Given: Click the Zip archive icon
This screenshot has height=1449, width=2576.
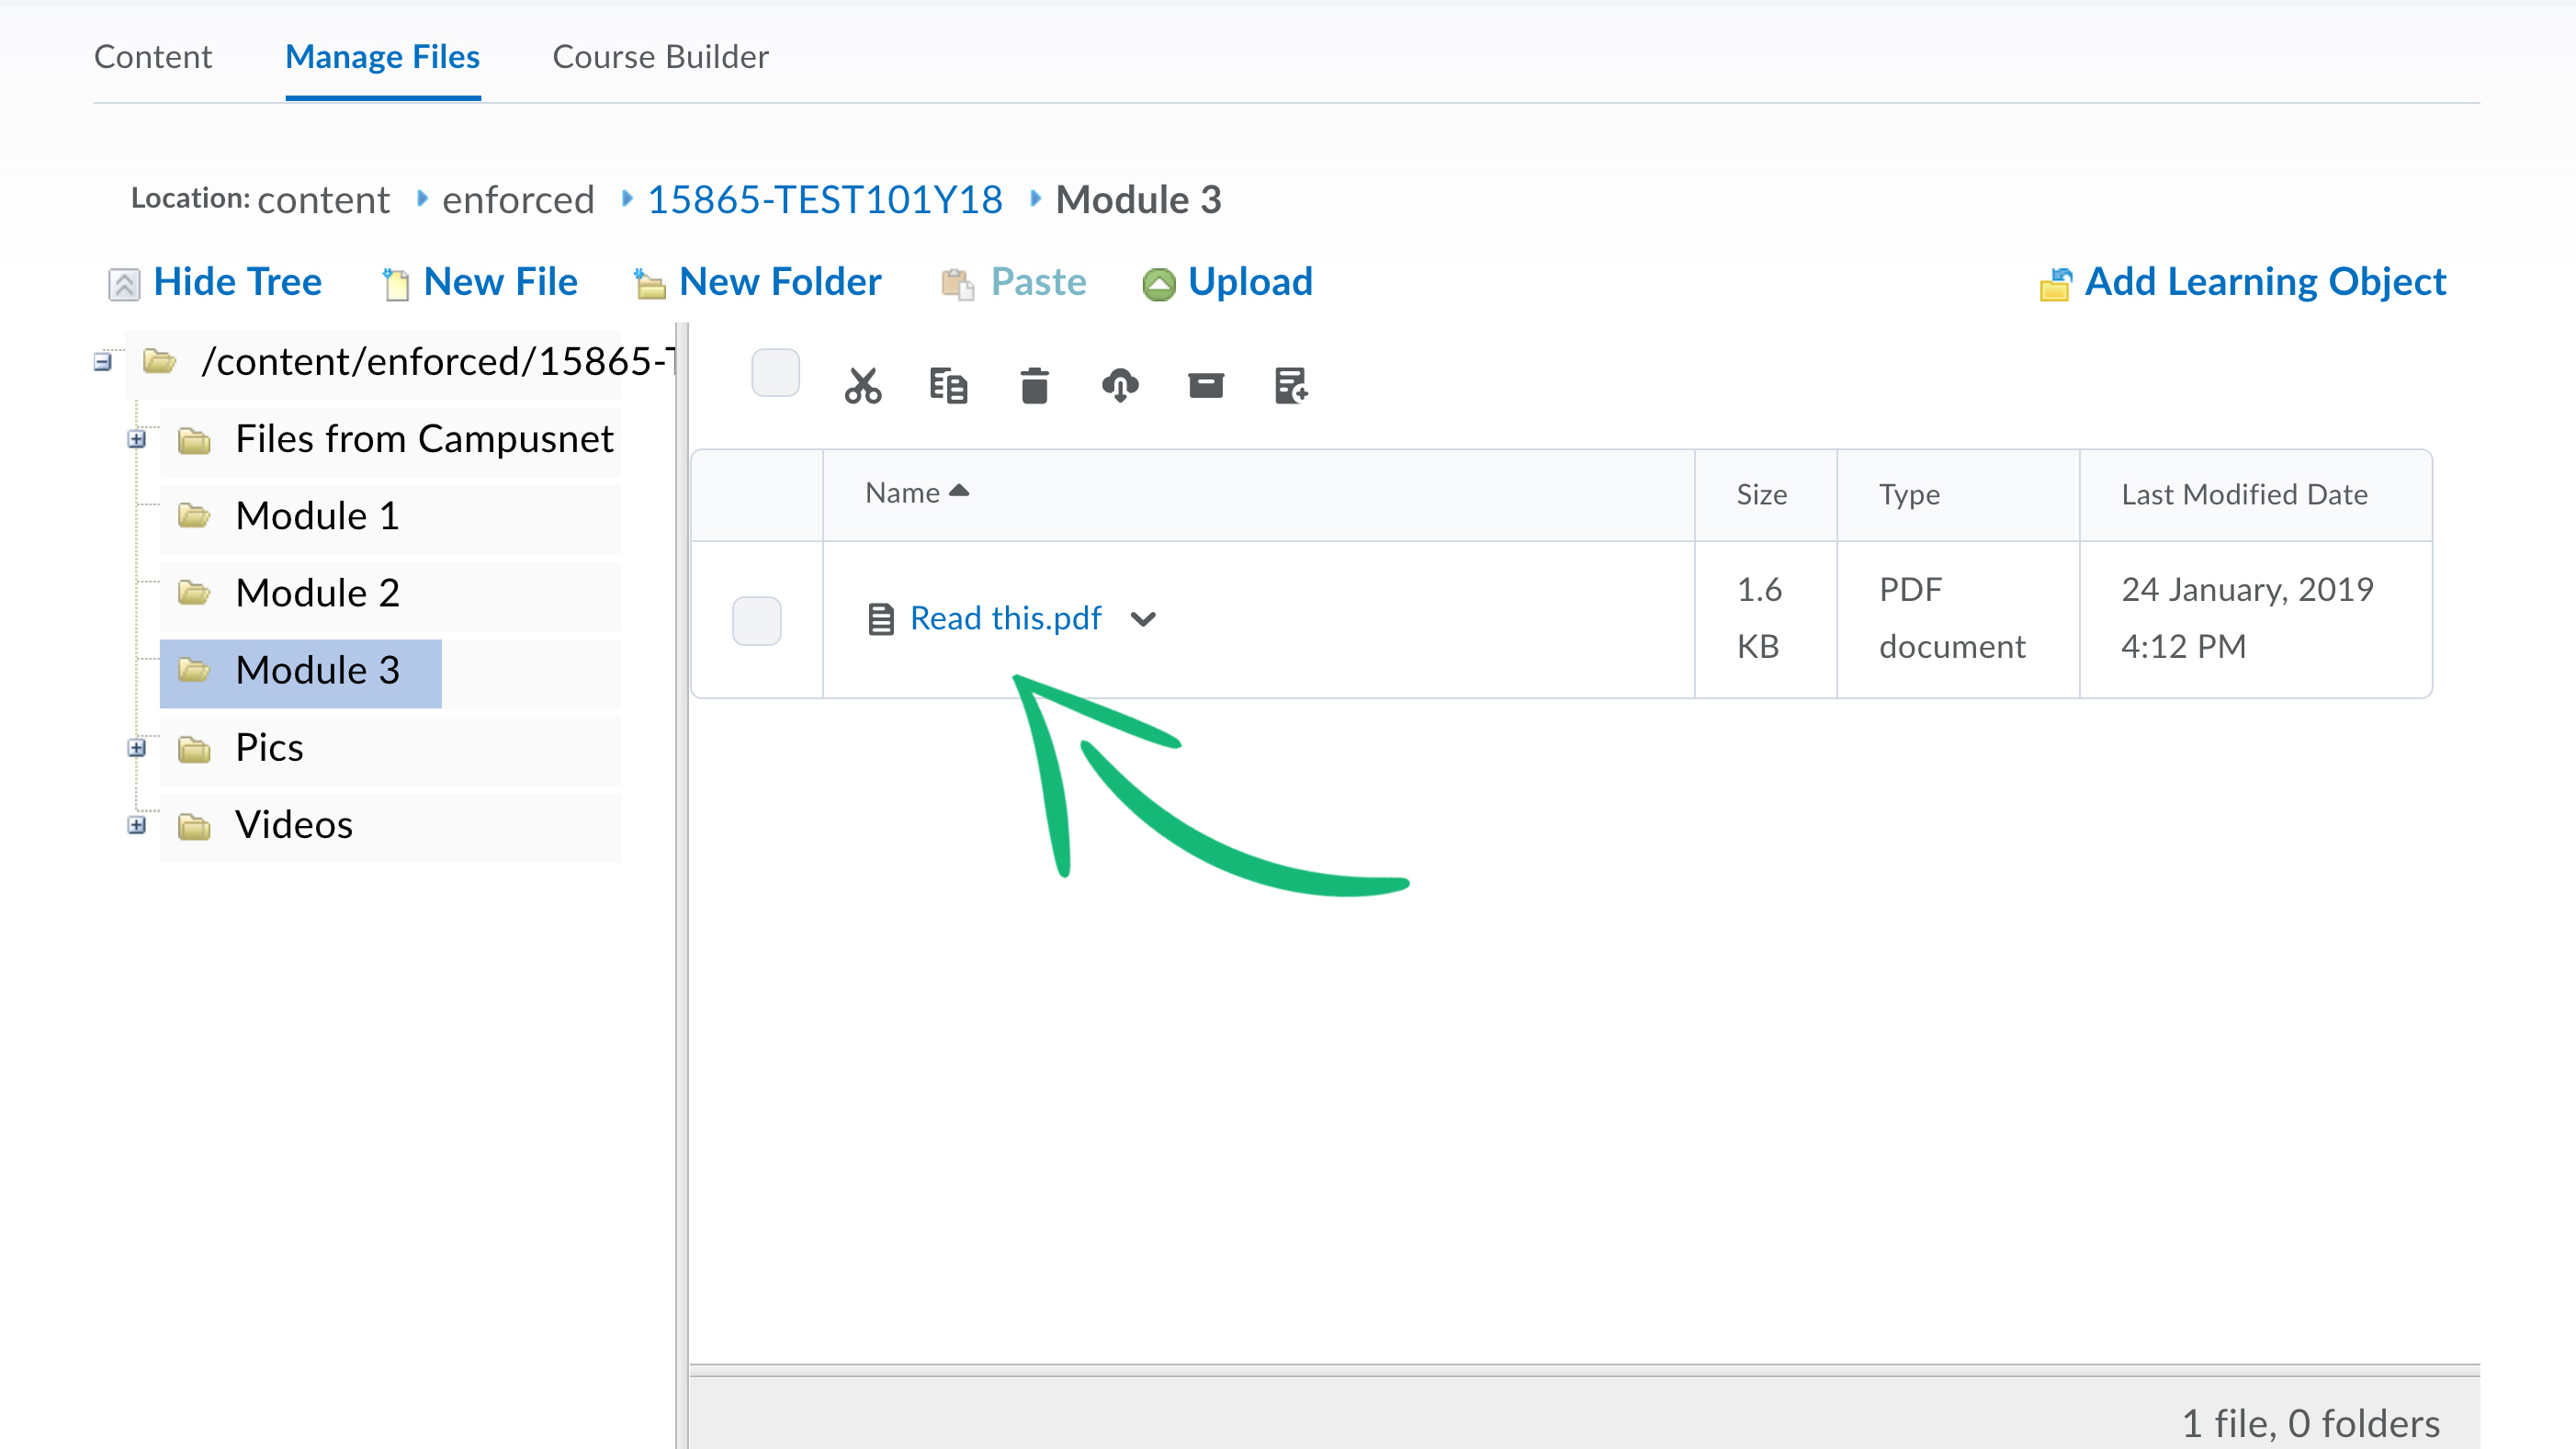Looking at the screenshot, I should click(1205, 385).
